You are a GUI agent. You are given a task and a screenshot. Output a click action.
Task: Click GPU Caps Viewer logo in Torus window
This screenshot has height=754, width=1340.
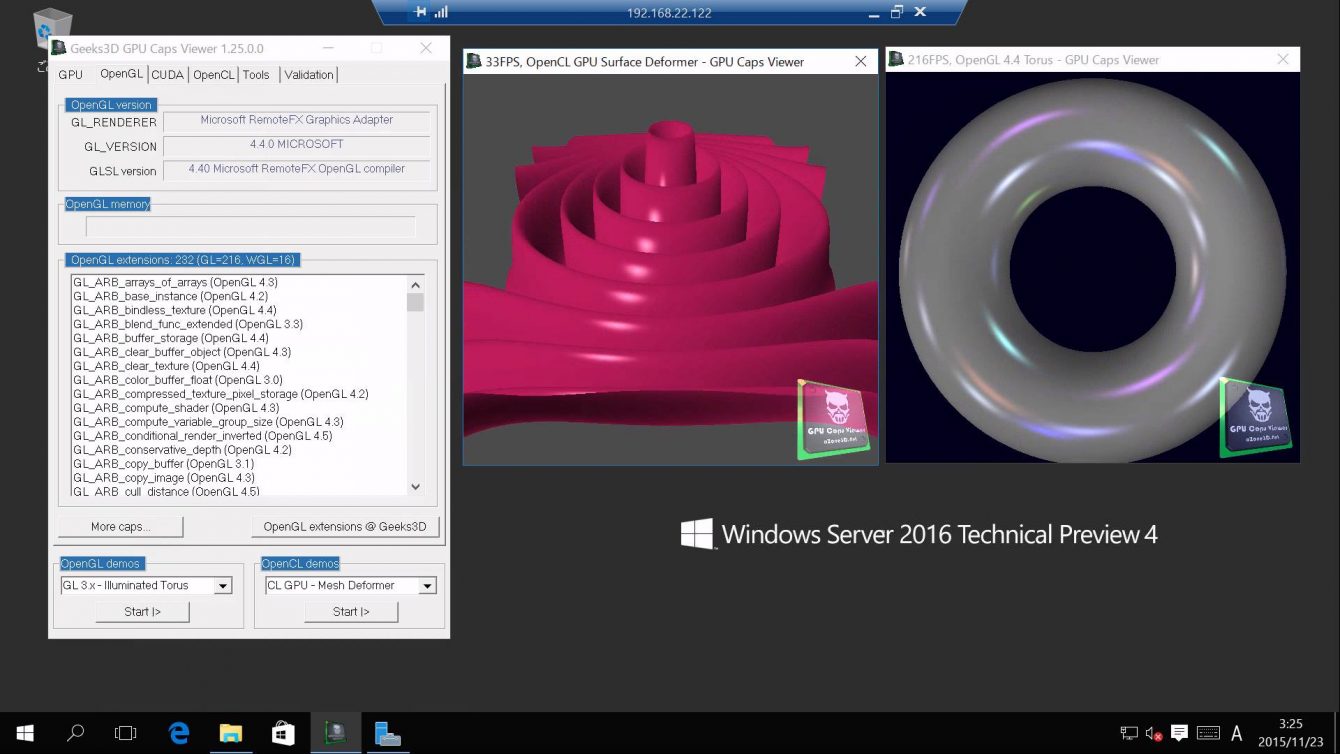pyautogui.click(x=1256, y=417)
